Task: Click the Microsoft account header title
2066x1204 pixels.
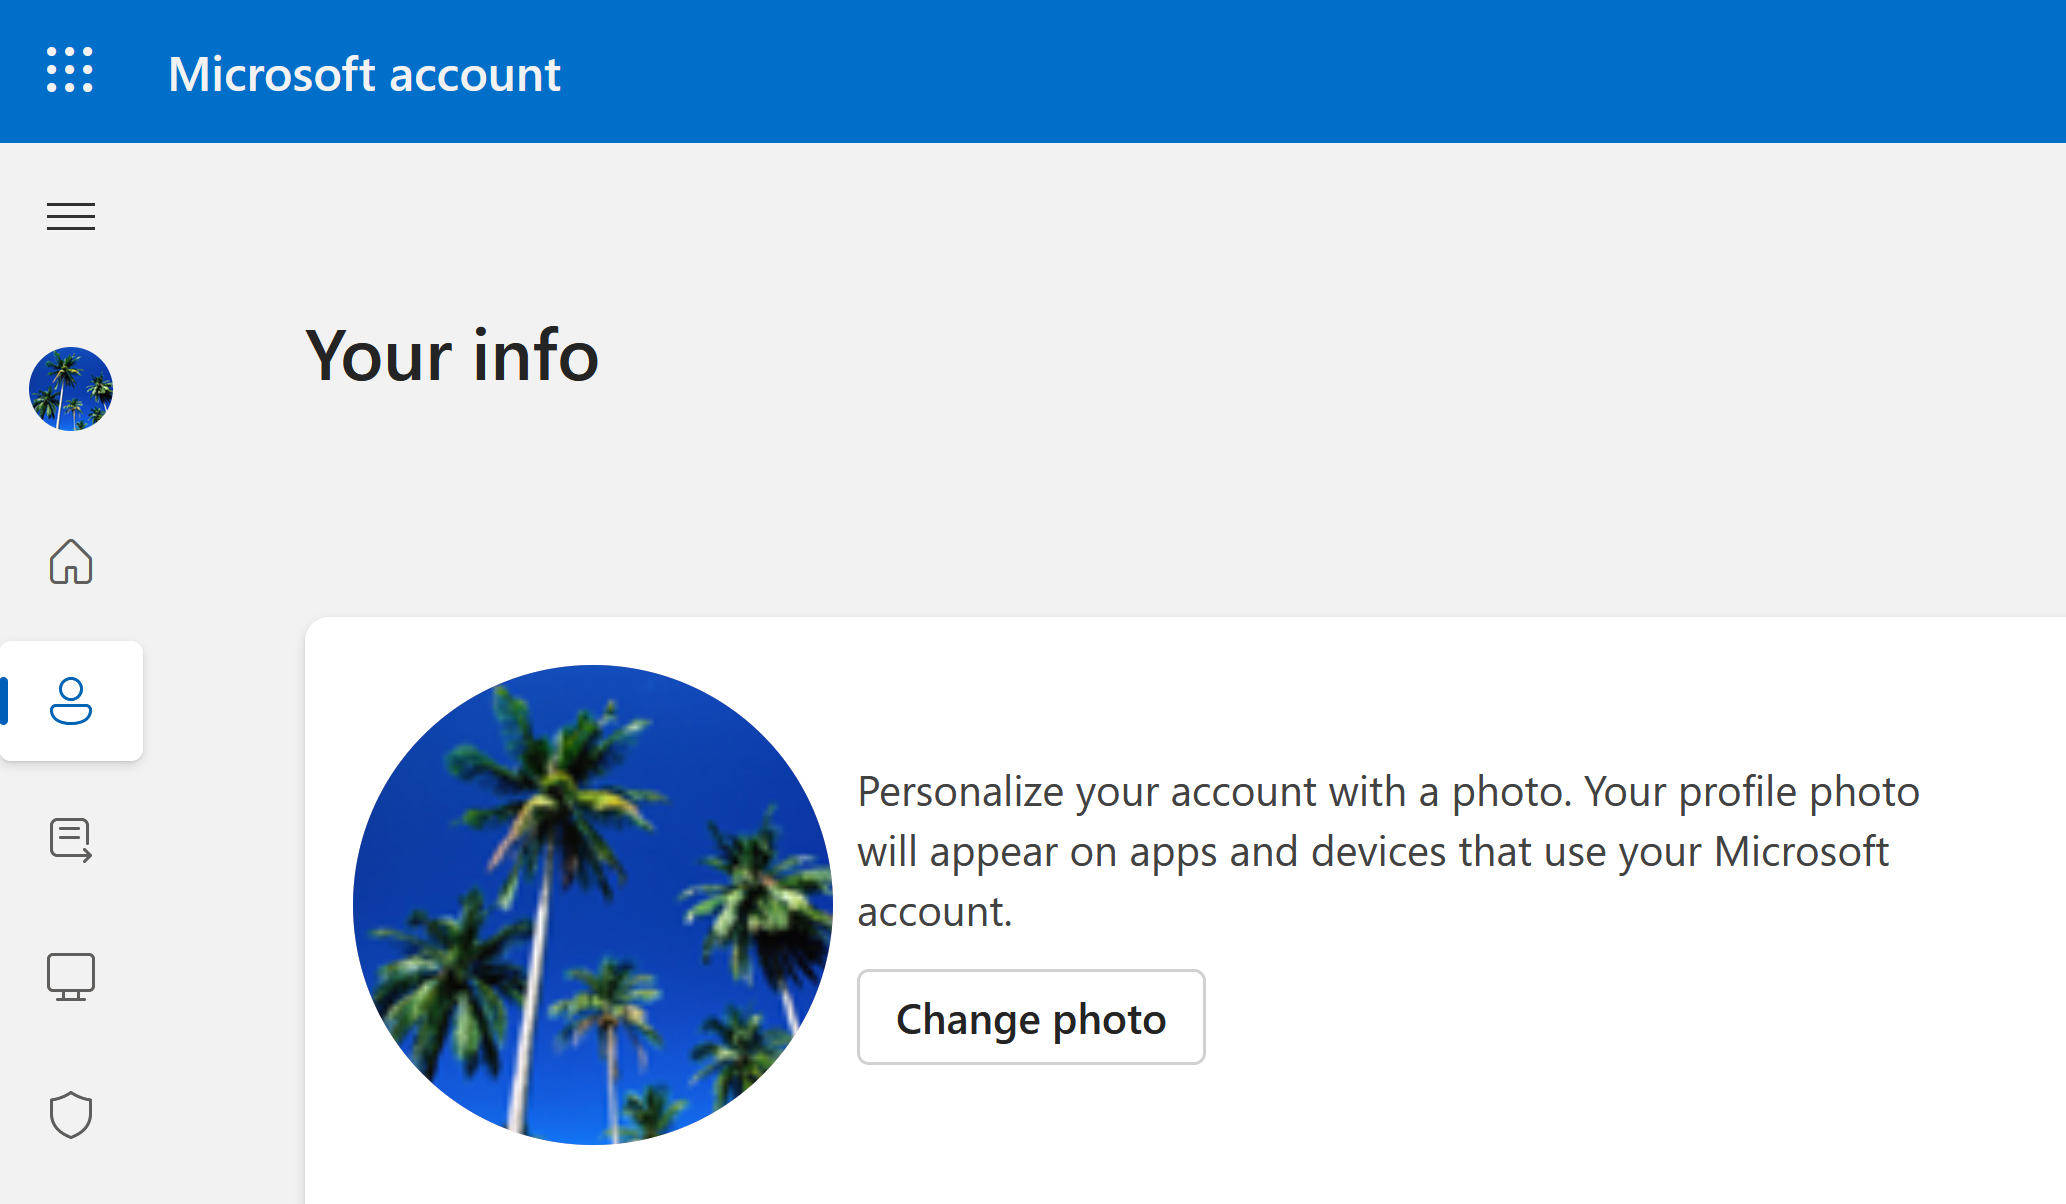Action: pos(364,74)
